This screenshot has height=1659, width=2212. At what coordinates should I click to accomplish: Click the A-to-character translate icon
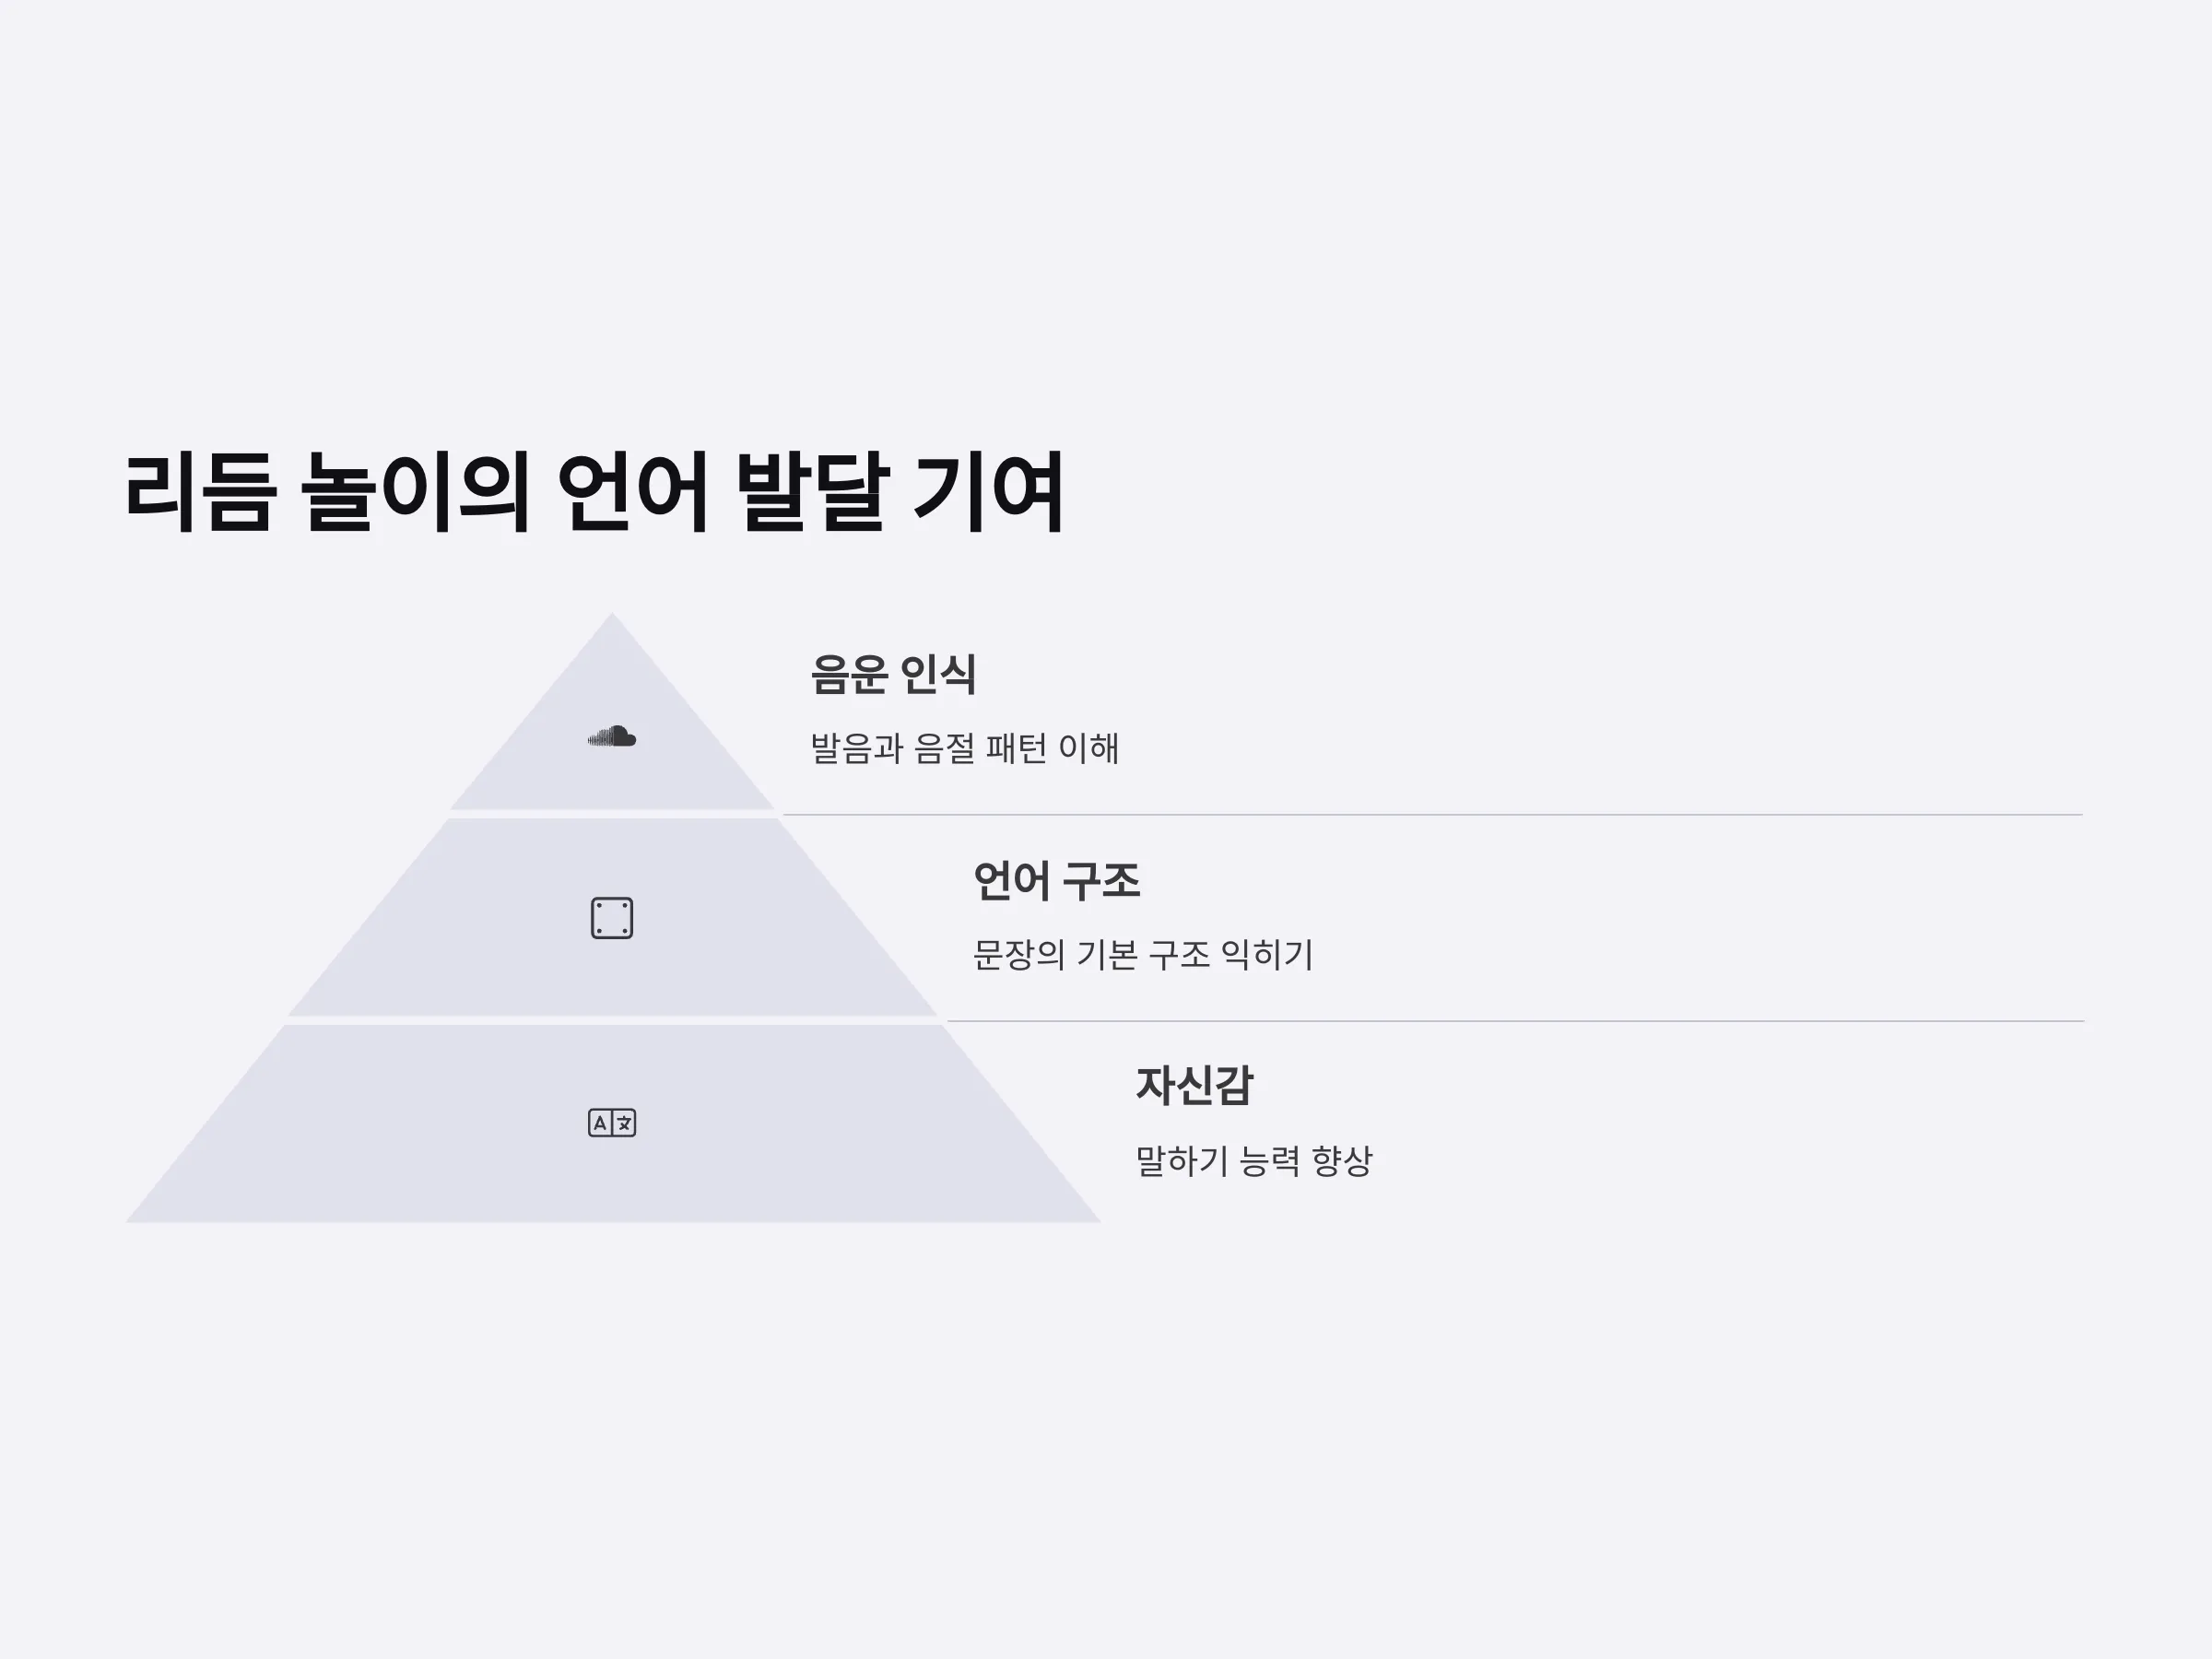(x=612, y=1123)
